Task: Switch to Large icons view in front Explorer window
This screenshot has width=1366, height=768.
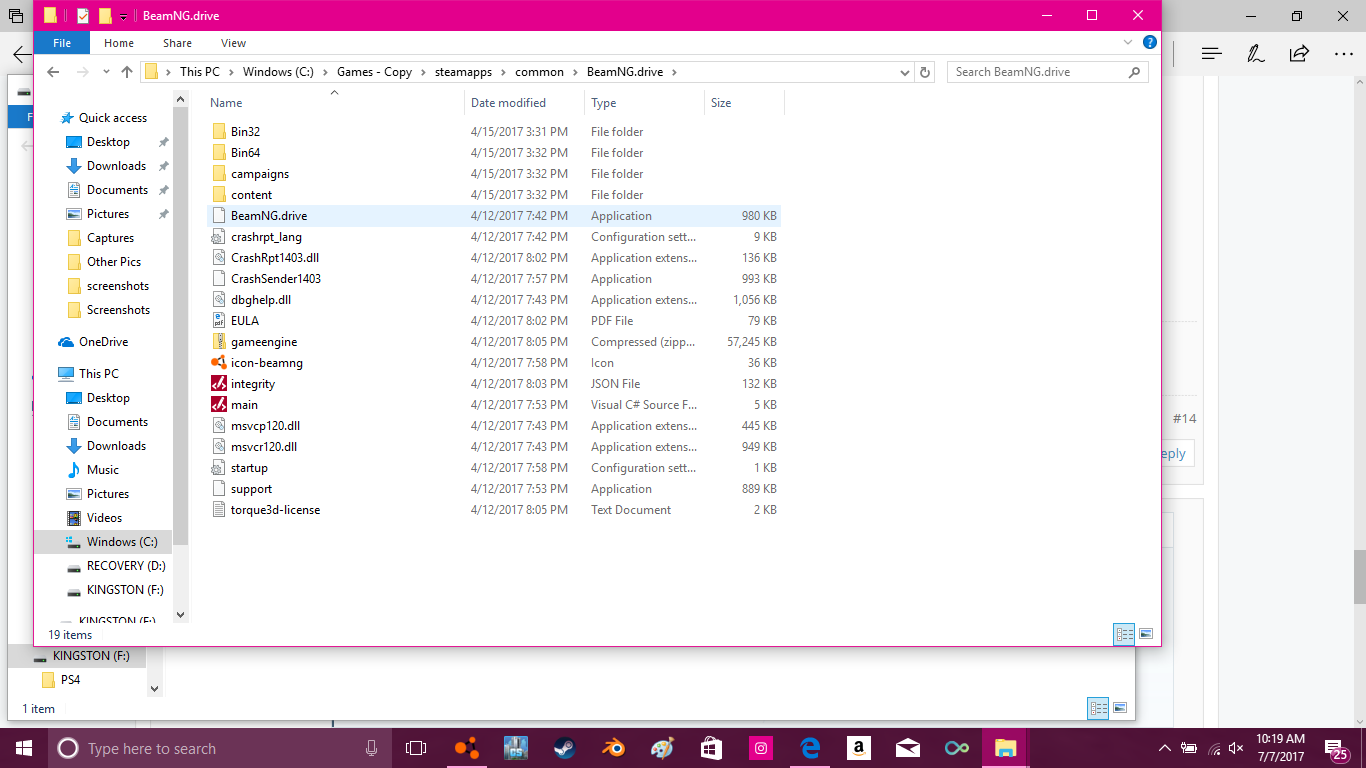Action: tap(1146, 634)
